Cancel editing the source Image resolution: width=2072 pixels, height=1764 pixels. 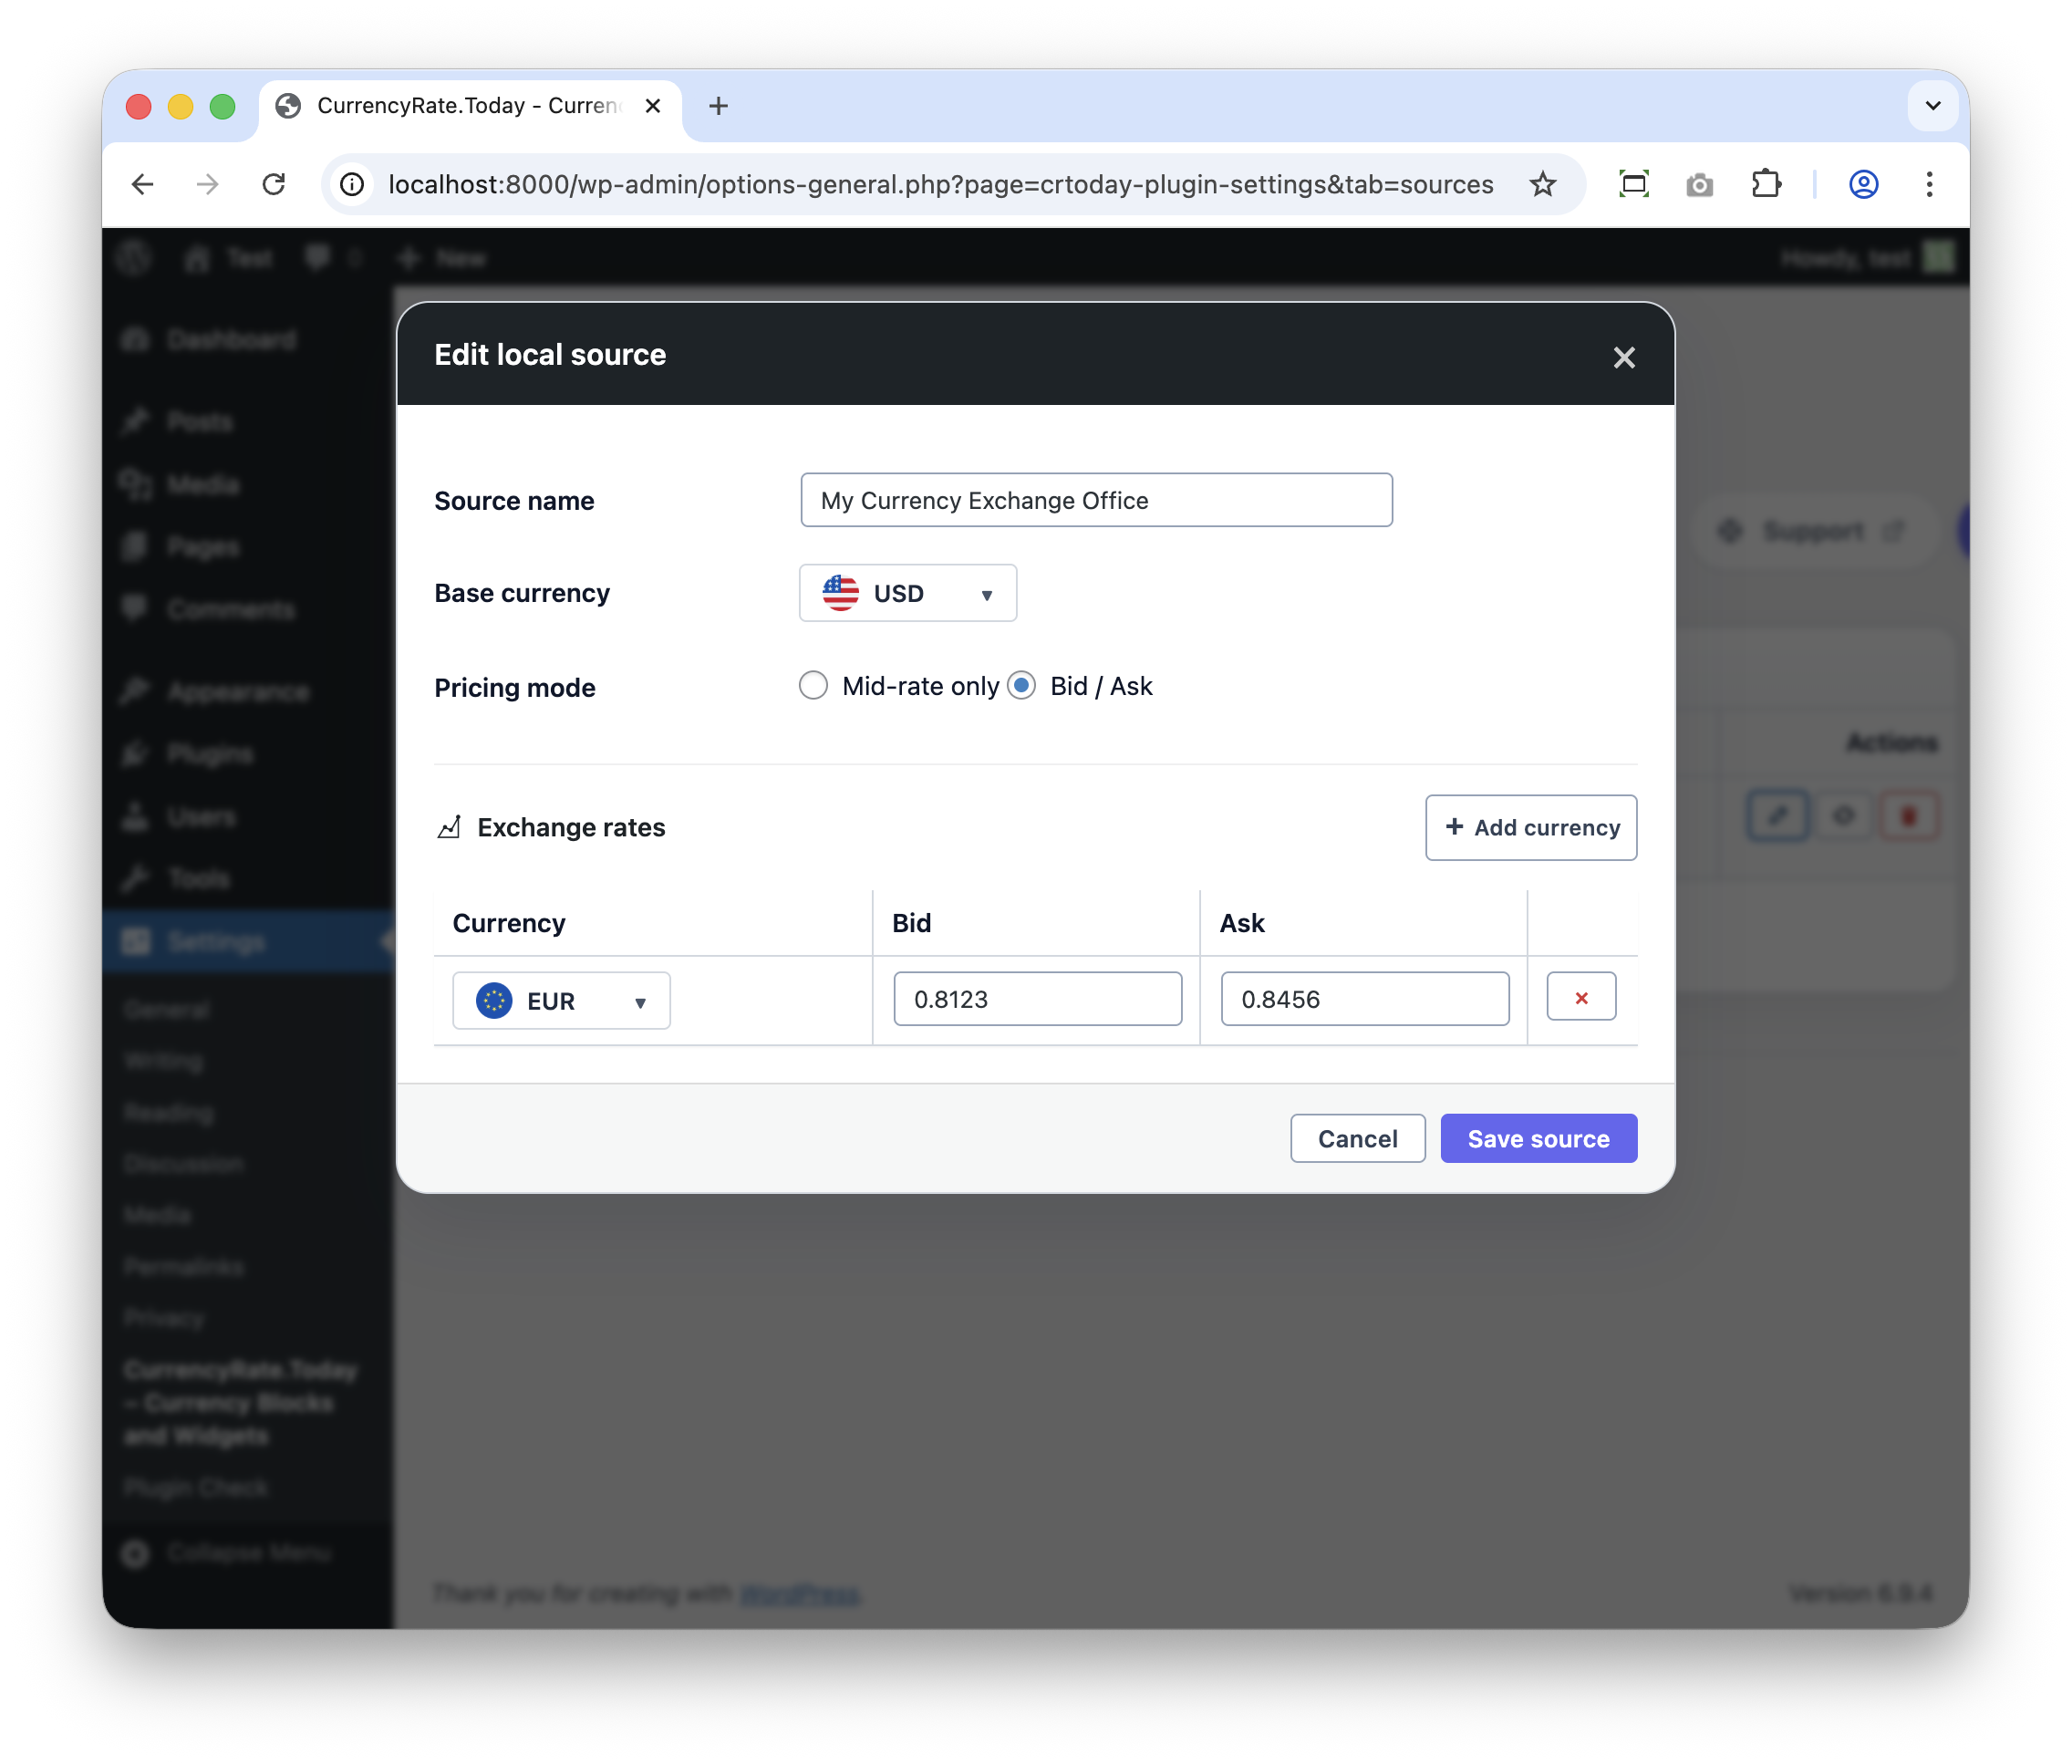pyautogui.click(x=1356, y=1138)
